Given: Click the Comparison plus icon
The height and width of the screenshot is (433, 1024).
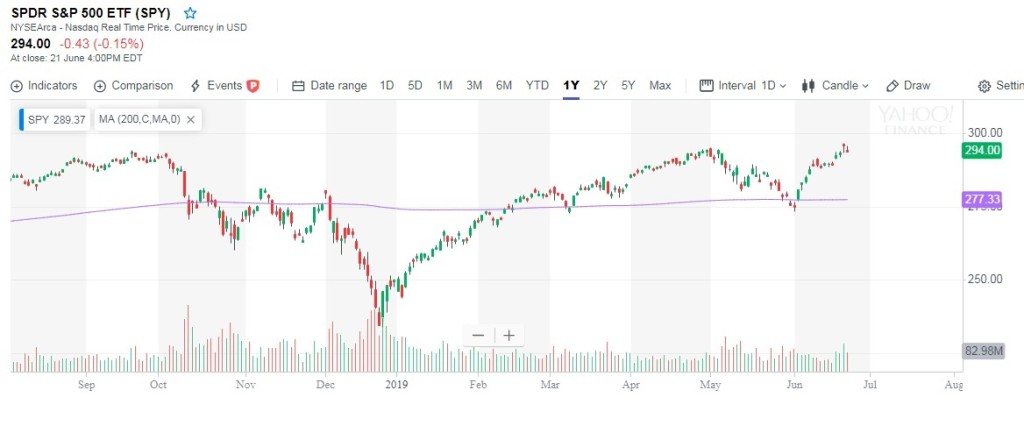Looking at the screenshot, I should click(x=100, y=86).
